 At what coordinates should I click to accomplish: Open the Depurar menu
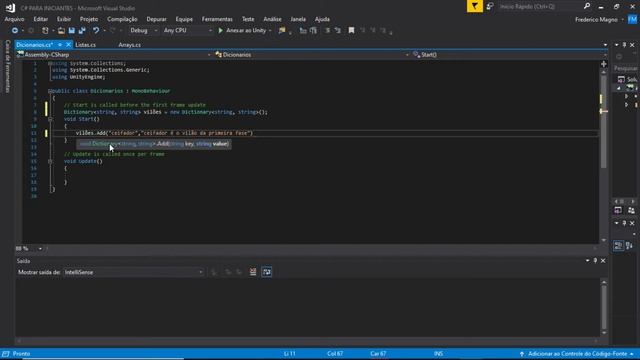[x=156, y=19]
